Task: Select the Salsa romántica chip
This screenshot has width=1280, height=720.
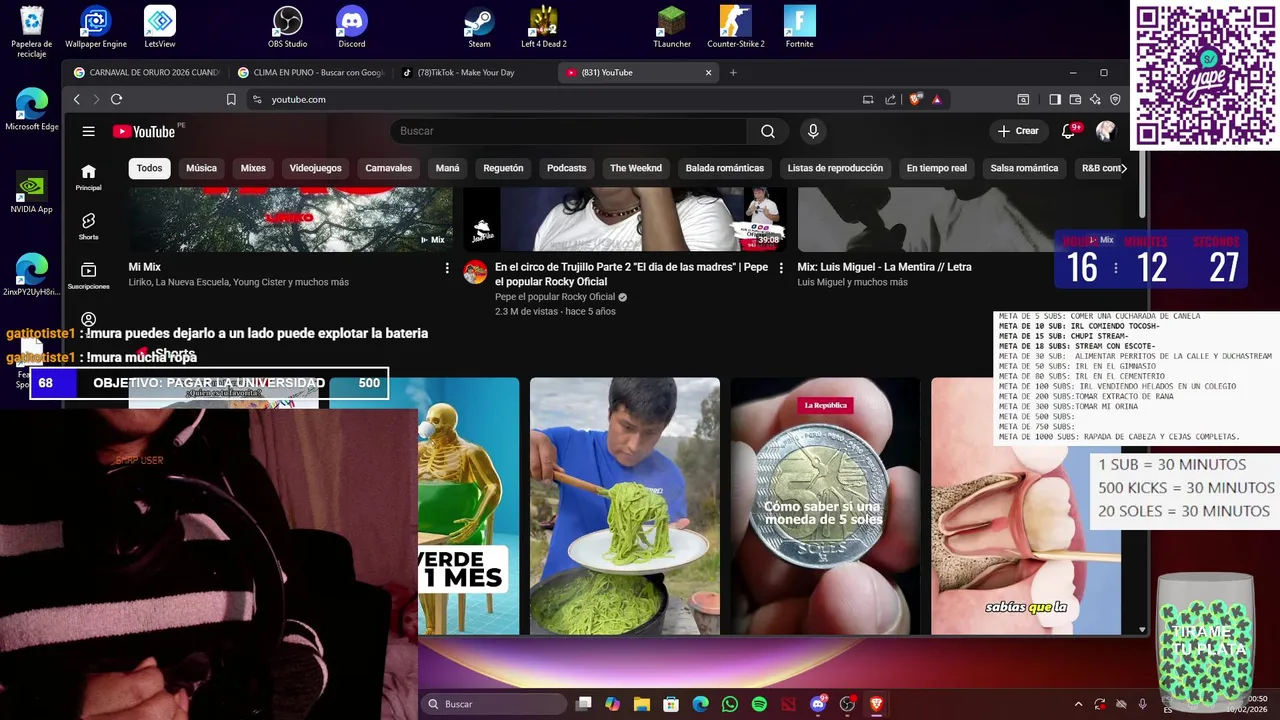Action: (1024, 168)
